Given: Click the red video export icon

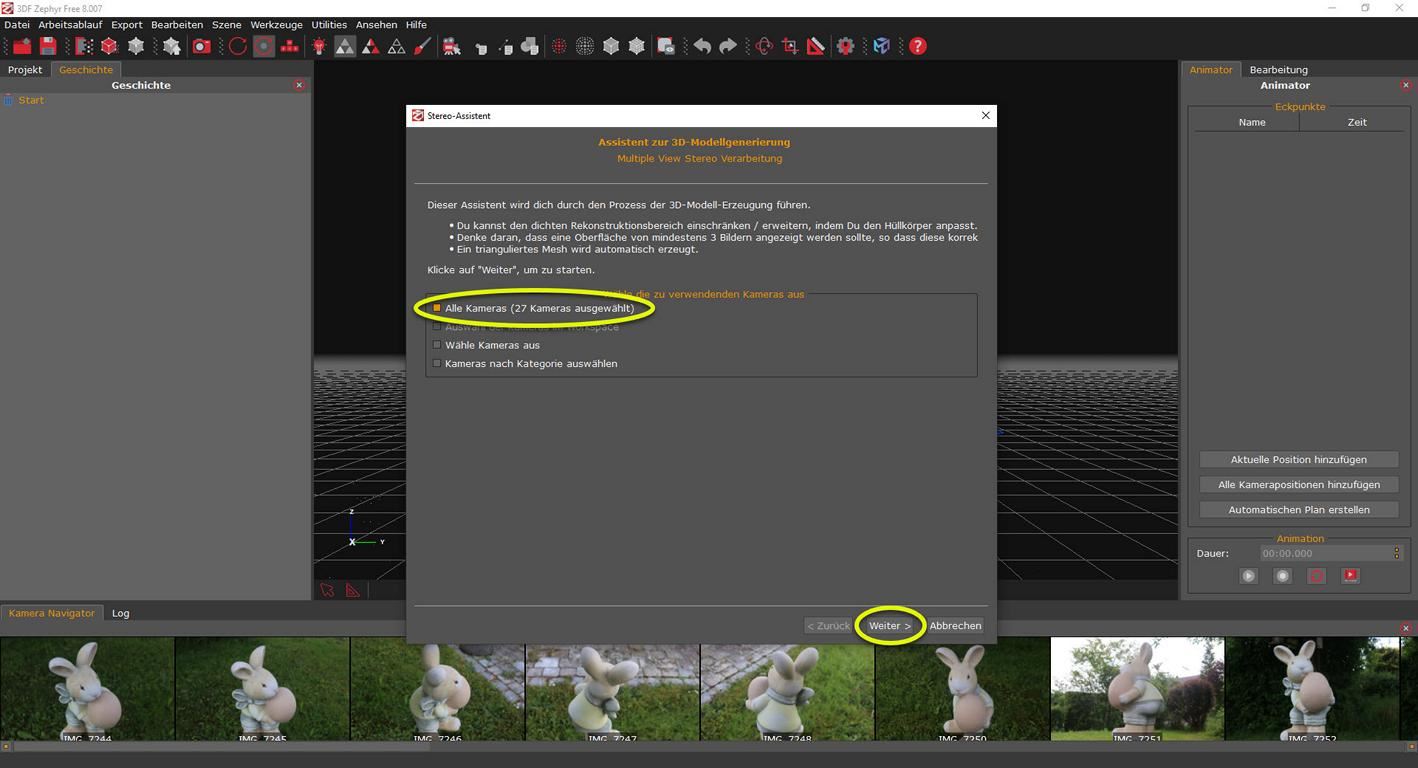Looking at the screenshot, I should 1350,576.
